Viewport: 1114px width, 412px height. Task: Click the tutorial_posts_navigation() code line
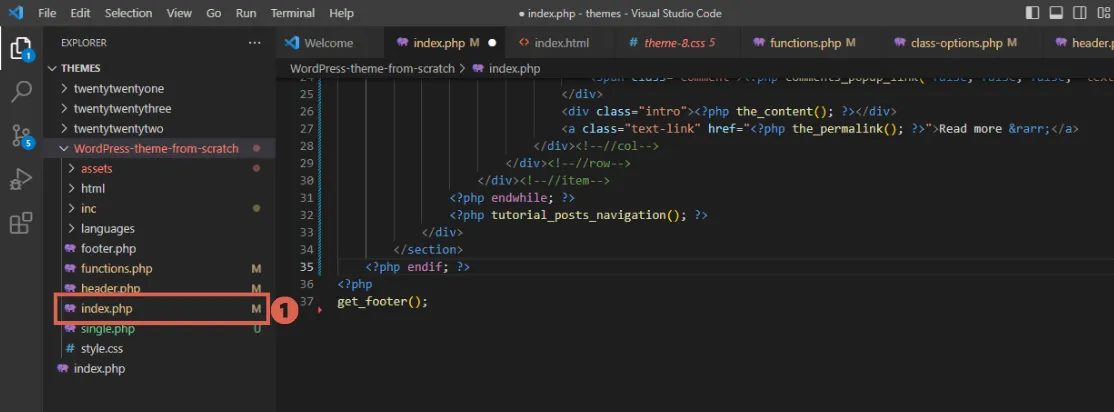point(579,215)
